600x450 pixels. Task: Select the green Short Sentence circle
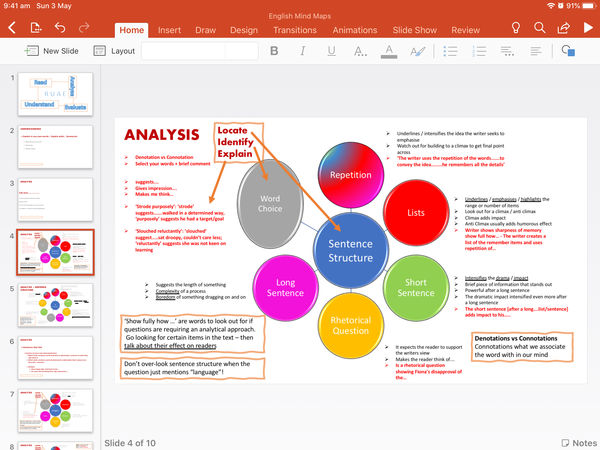click(x=416, y=288)
